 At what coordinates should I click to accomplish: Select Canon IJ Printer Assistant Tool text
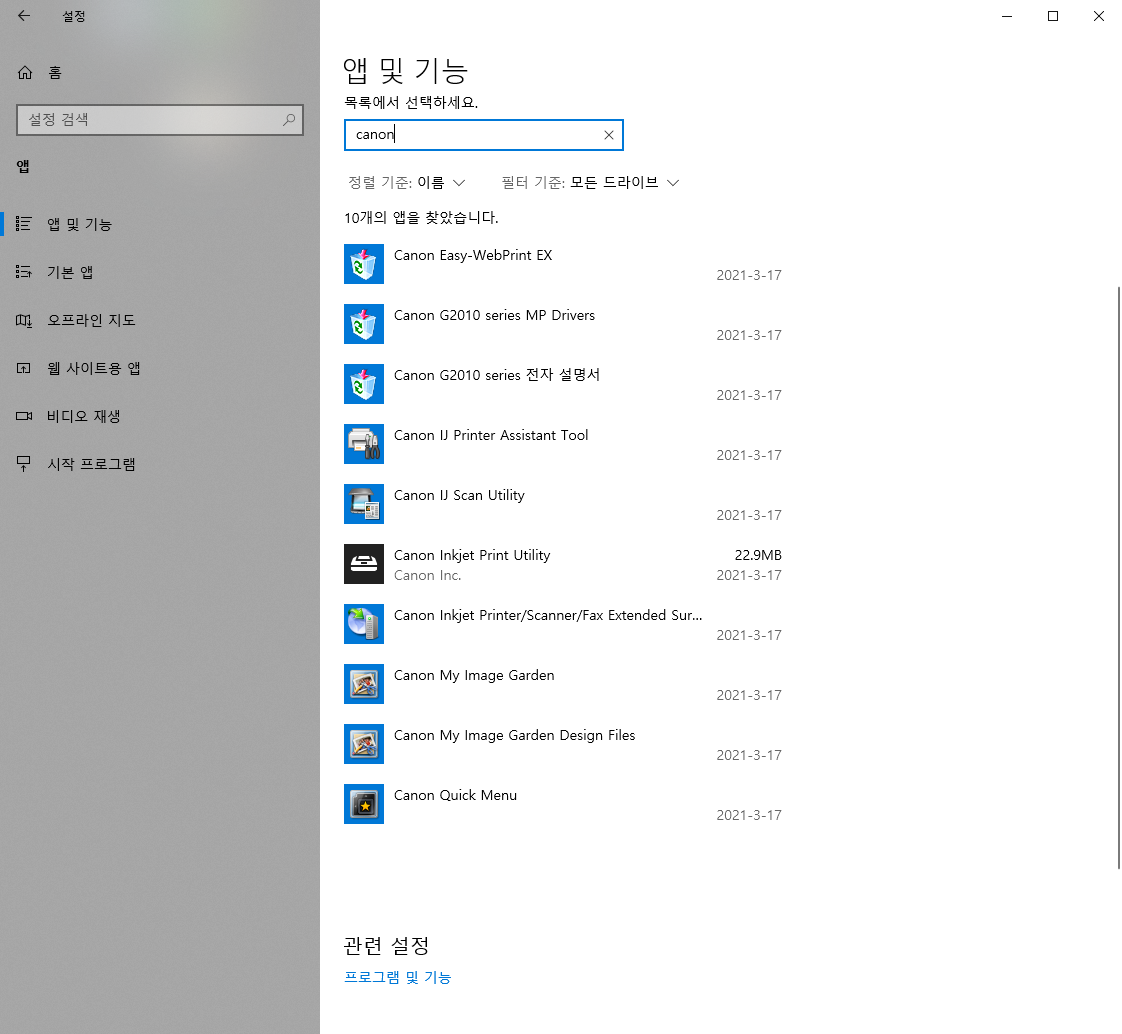tap(491, 435)
